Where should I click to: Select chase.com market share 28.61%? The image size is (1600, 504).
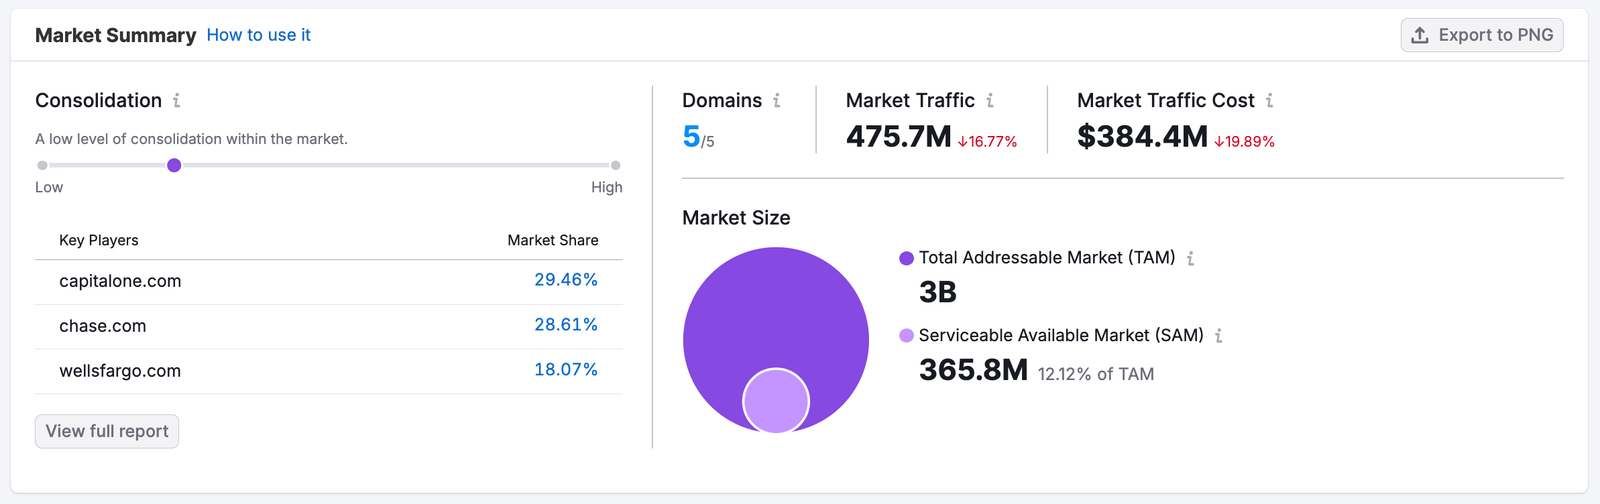point(565,325)
